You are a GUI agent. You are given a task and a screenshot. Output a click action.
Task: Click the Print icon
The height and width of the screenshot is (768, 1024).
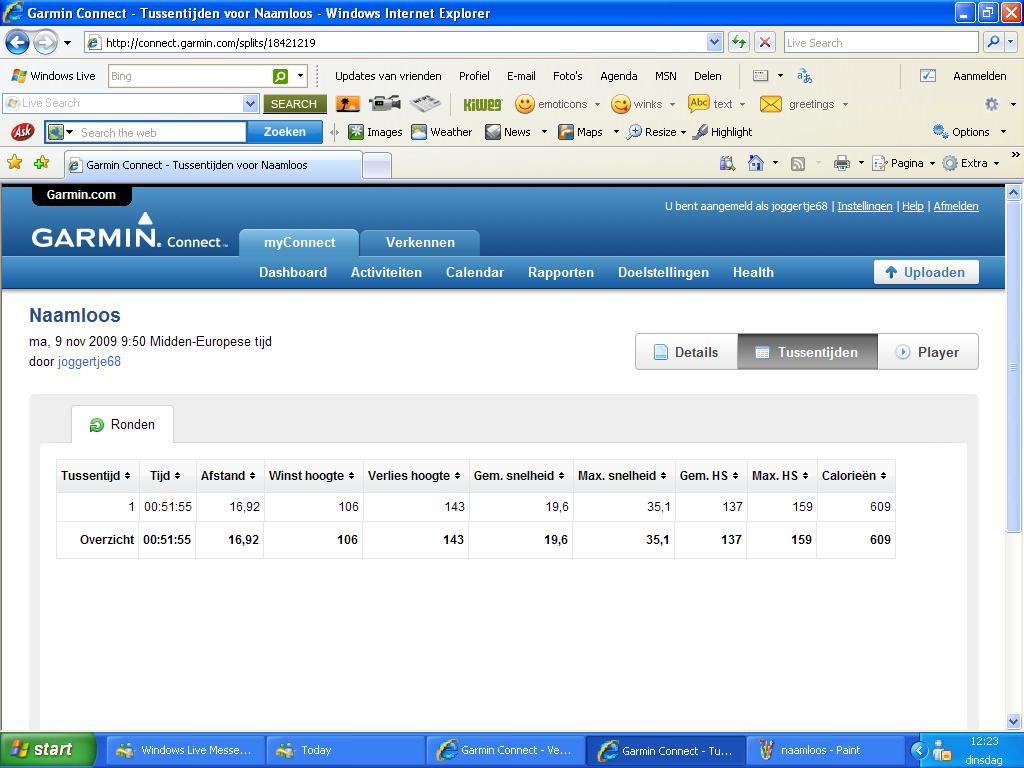842,163
